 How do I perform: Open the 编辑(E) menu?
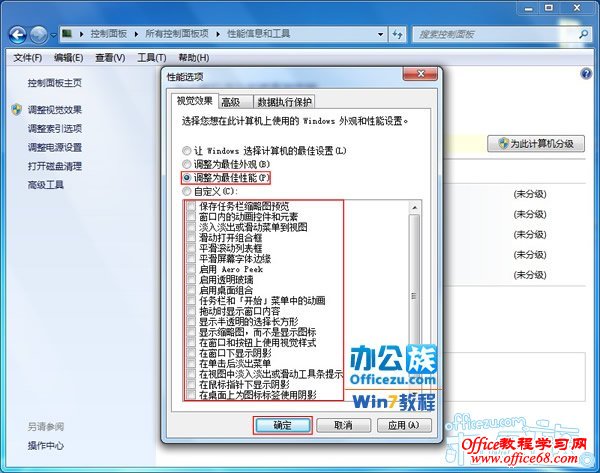tap(68, 58)
